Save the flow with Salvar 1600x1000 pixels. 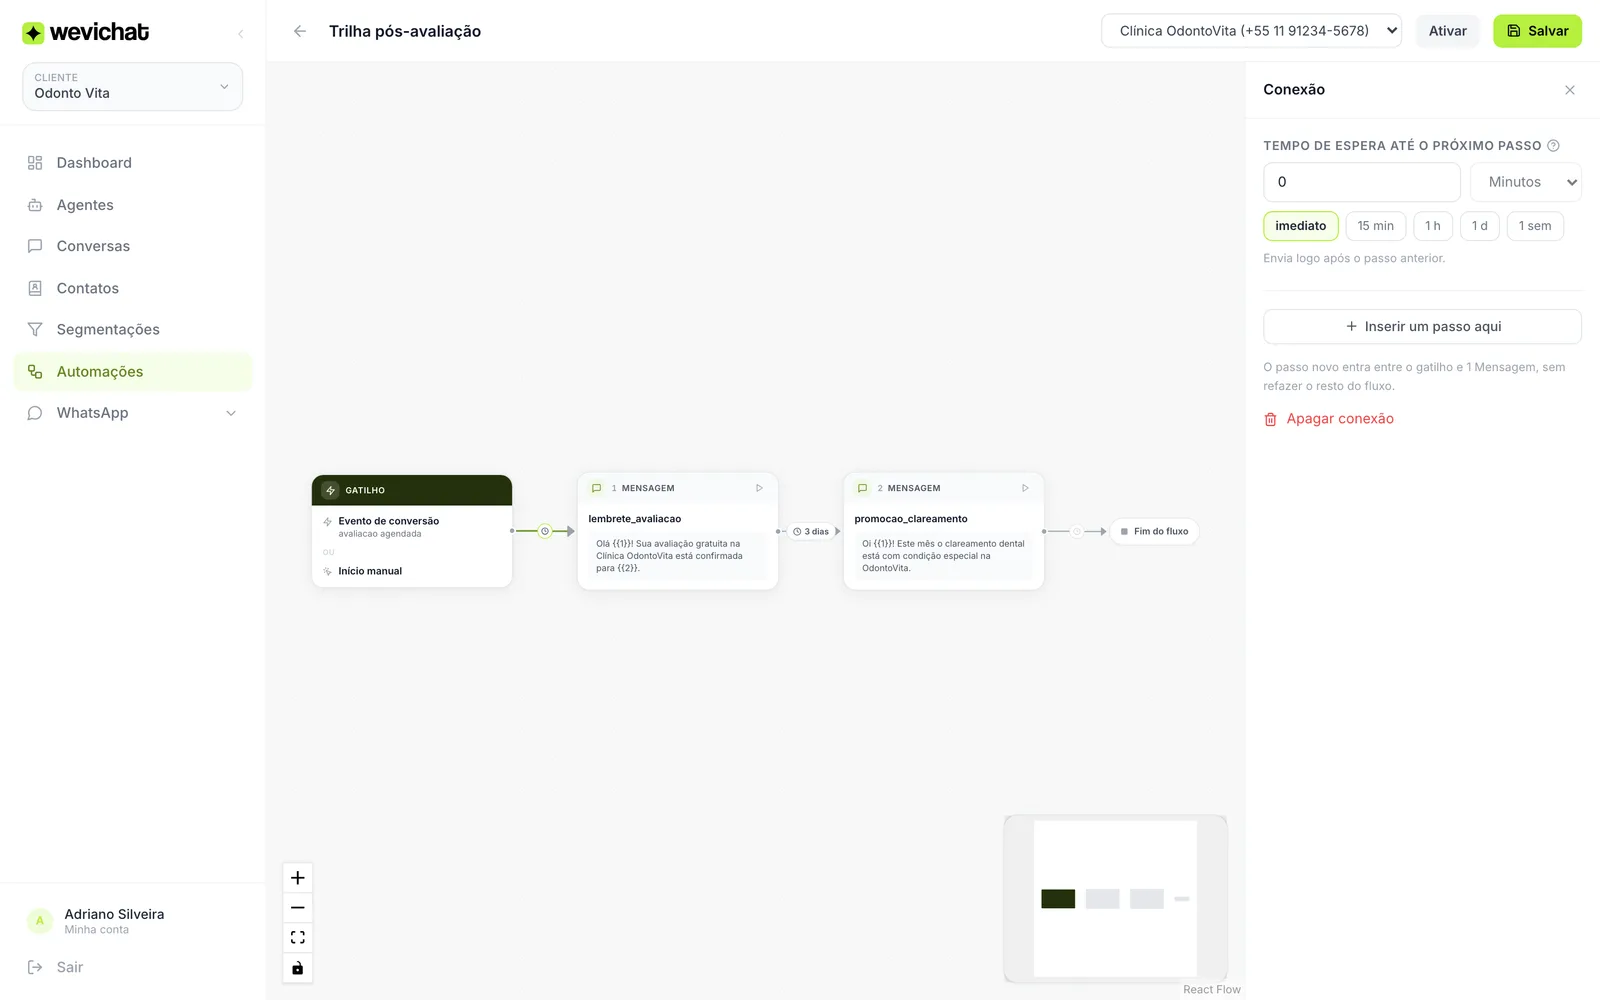point(1537,31)
